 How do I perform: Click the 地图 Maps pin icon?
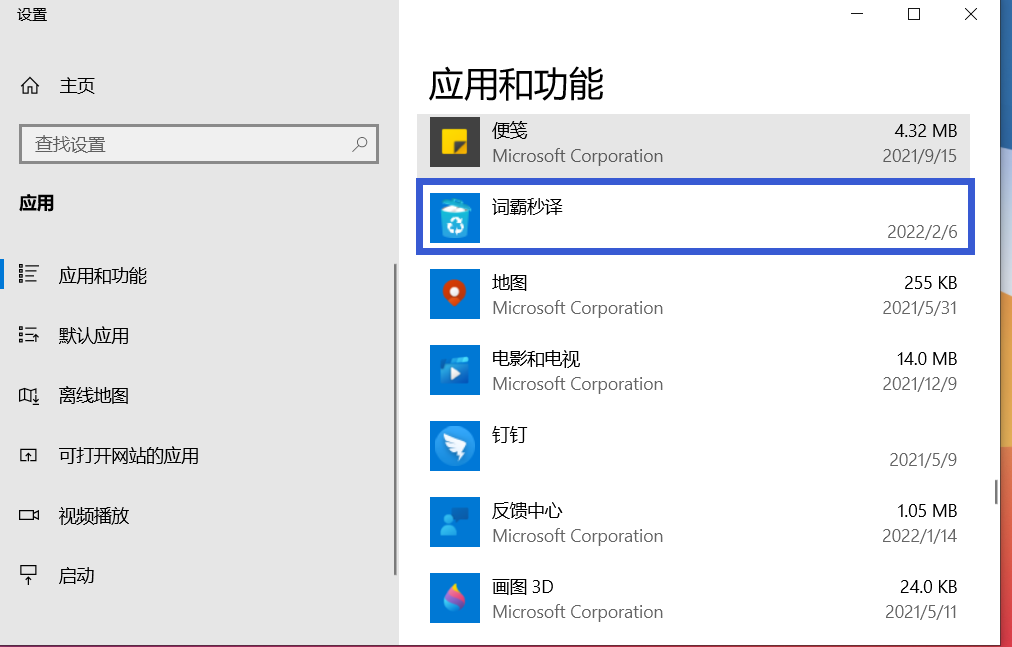click(x=455, y=294)
